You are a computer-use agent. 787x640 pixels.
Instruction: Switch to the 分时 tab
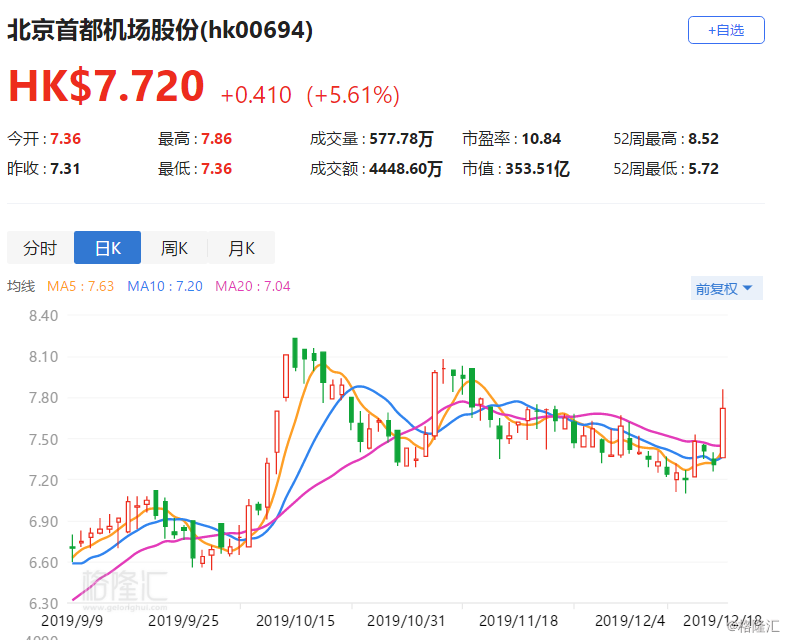click(40, 247)
